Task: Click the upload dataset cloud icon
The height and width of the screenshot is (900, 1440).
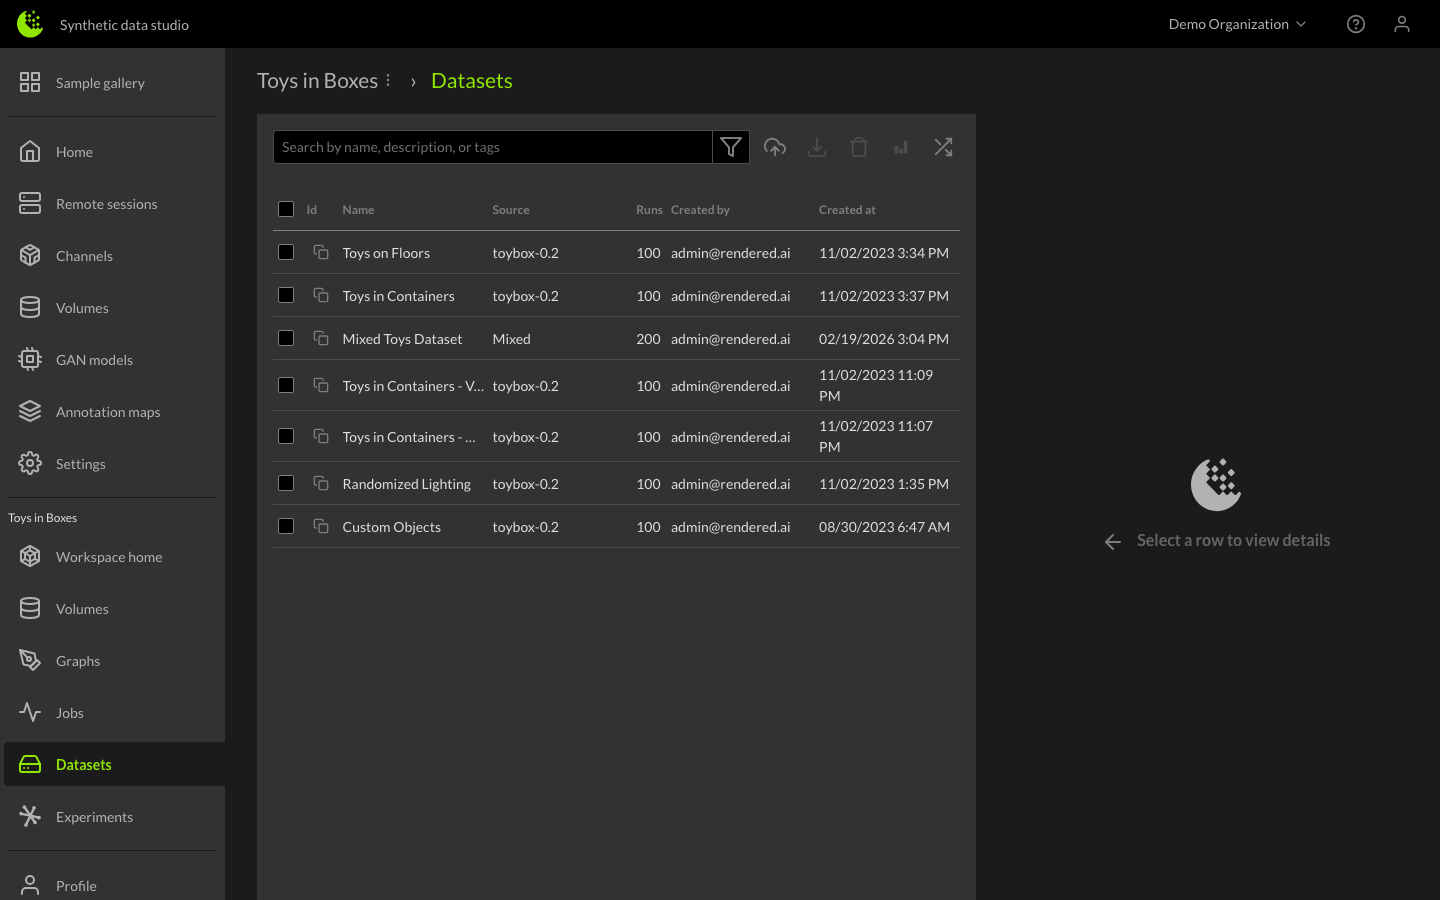Action: [775, 147]
